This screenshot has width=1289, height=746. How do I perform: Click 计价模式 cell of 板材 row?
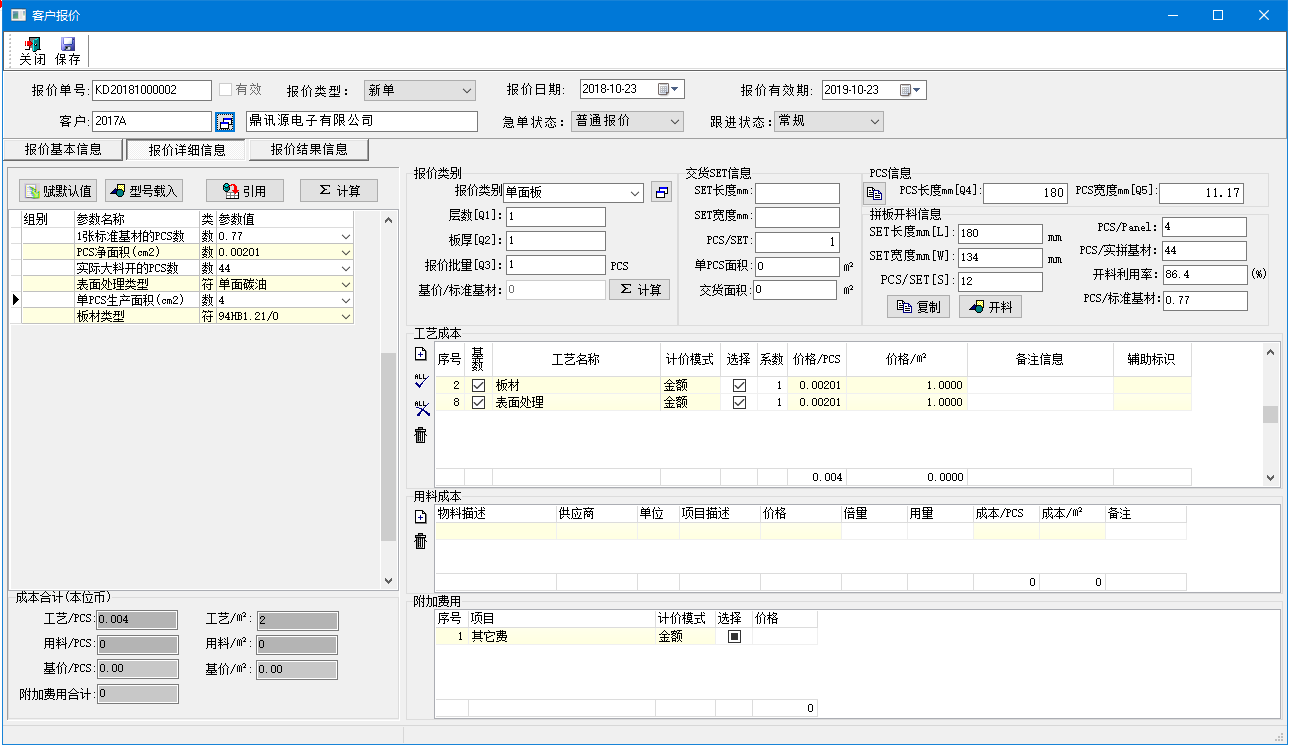pos(690,385)
